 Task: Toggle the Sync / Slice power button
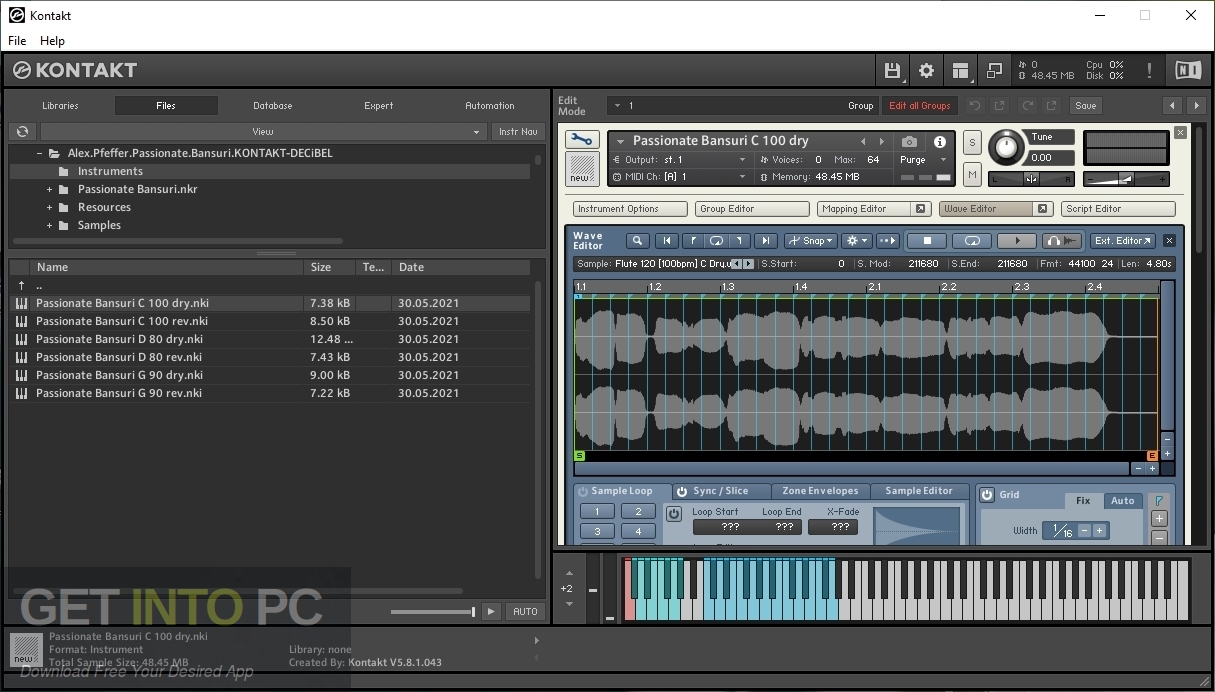pyautogui.click(x=682, y=492)
